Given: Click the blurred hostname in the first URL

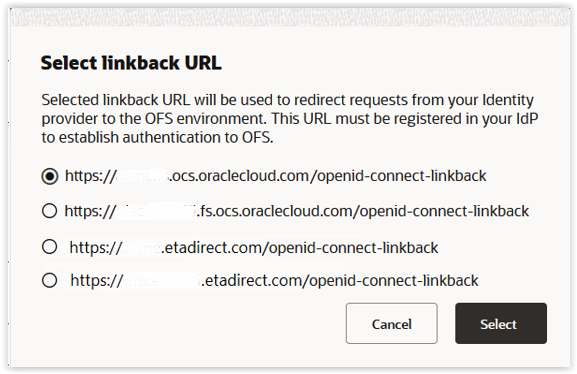Looking at the screenshot, I should point(142,176).
